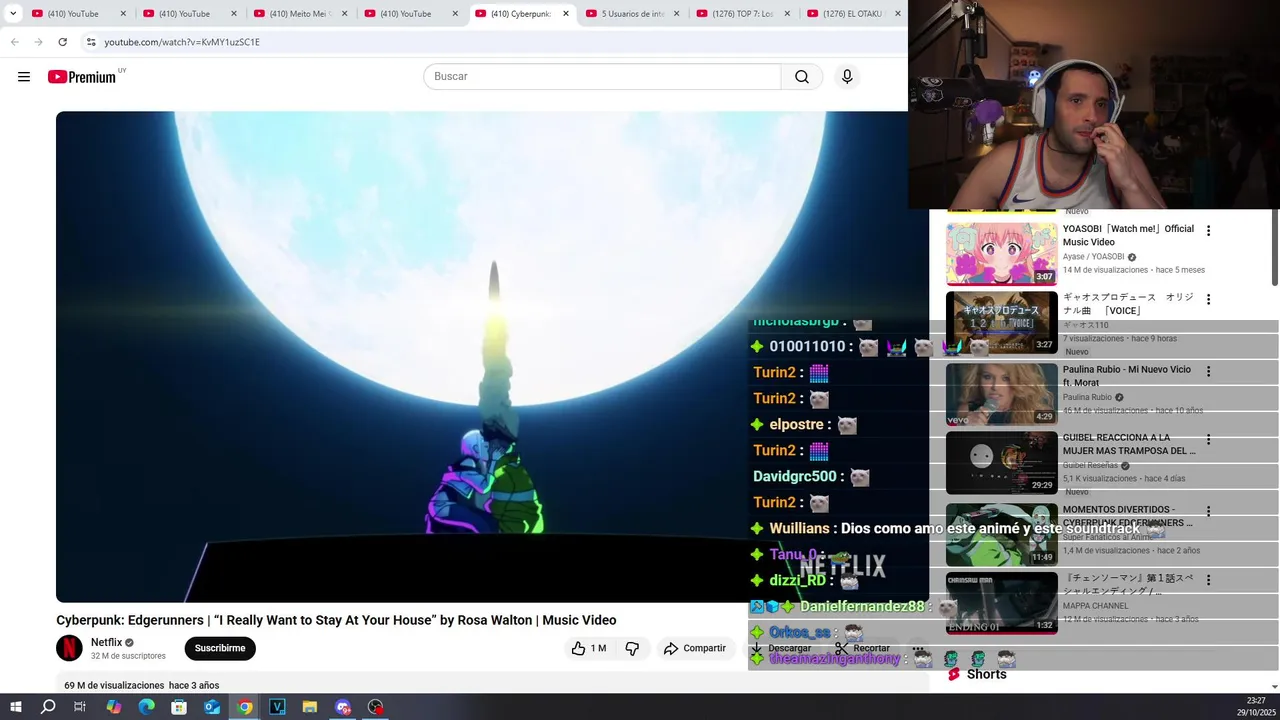
Task: Reload the page with the refresh icon
Action: pyautogui.click(x=63, y=42)
